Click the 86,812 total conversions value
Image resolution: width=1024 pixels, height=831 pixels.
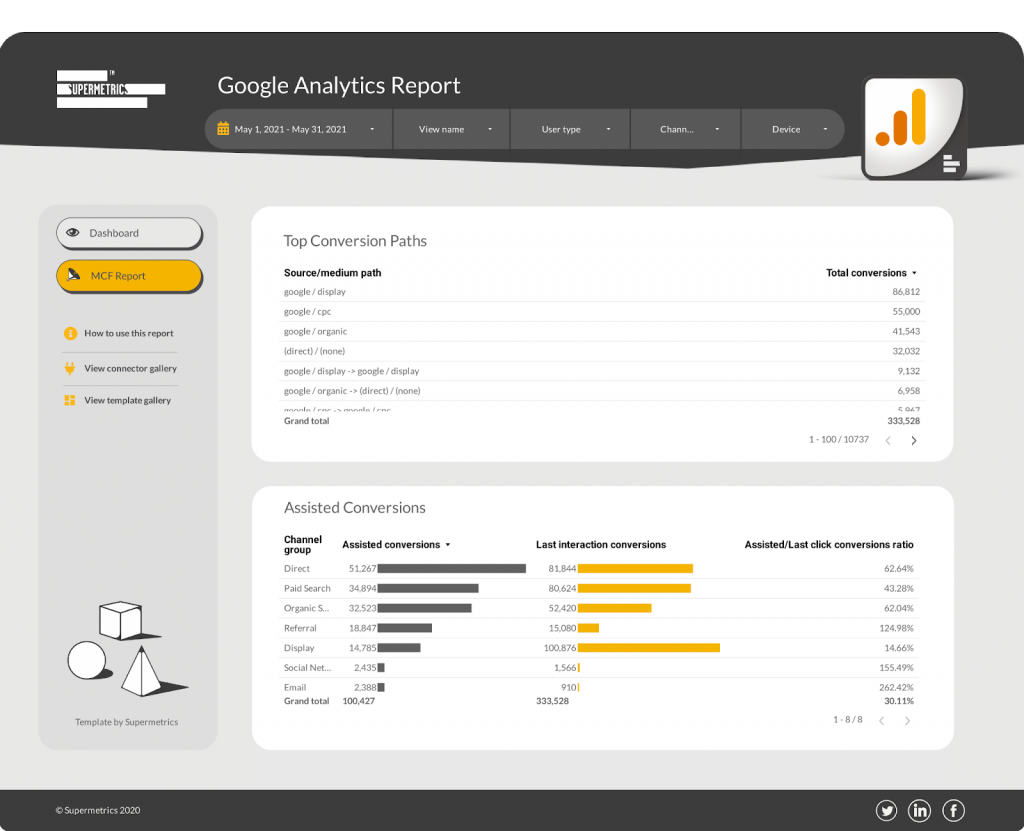tap(906, 292)
